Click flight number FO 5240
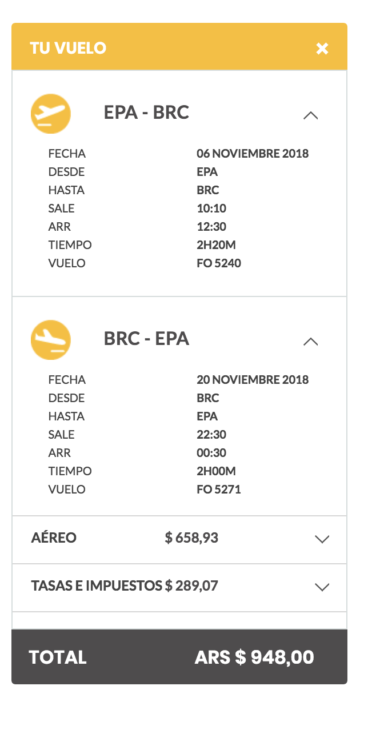This screenshot has width=392, height=730. (x=219, y=264)
